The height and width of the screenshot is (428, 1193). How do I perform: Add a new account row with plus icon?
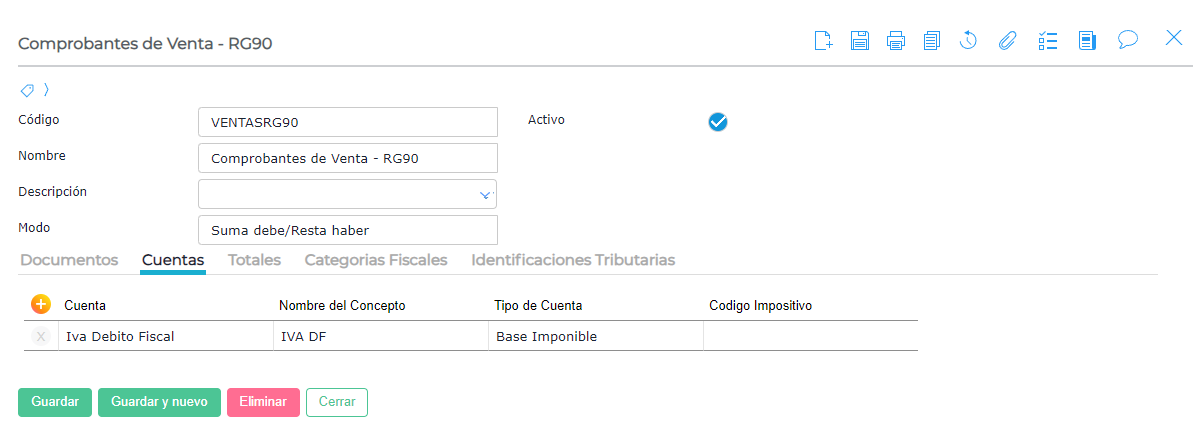pos(41,304)
